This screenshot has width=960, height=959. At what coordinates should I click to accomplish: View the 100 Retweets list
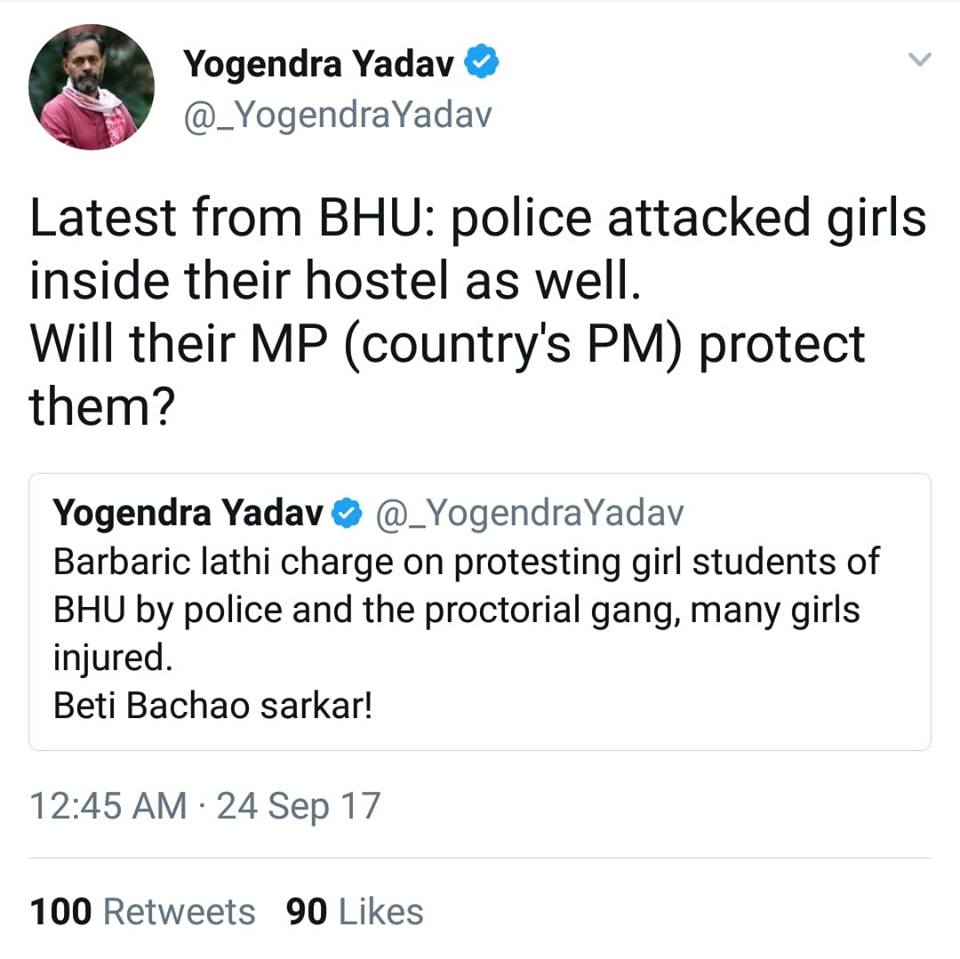tap(142, 911)
